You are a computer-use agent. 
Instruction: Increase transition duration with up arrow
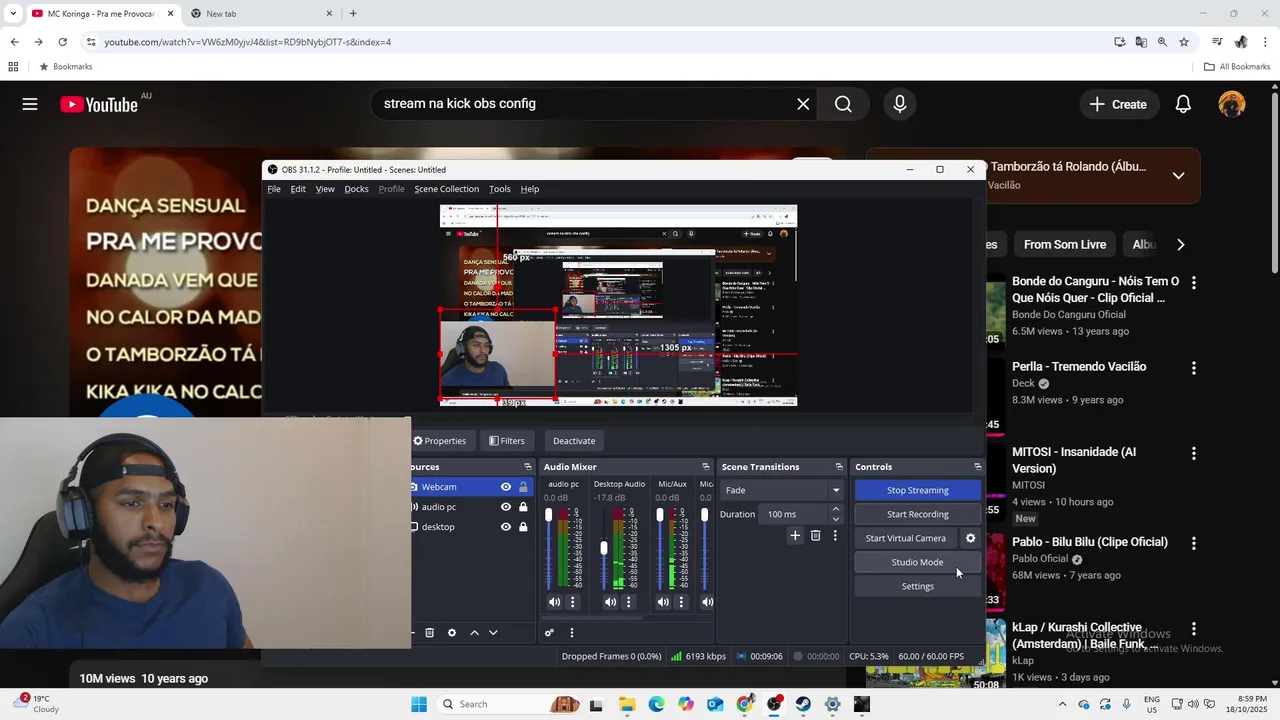836,509
